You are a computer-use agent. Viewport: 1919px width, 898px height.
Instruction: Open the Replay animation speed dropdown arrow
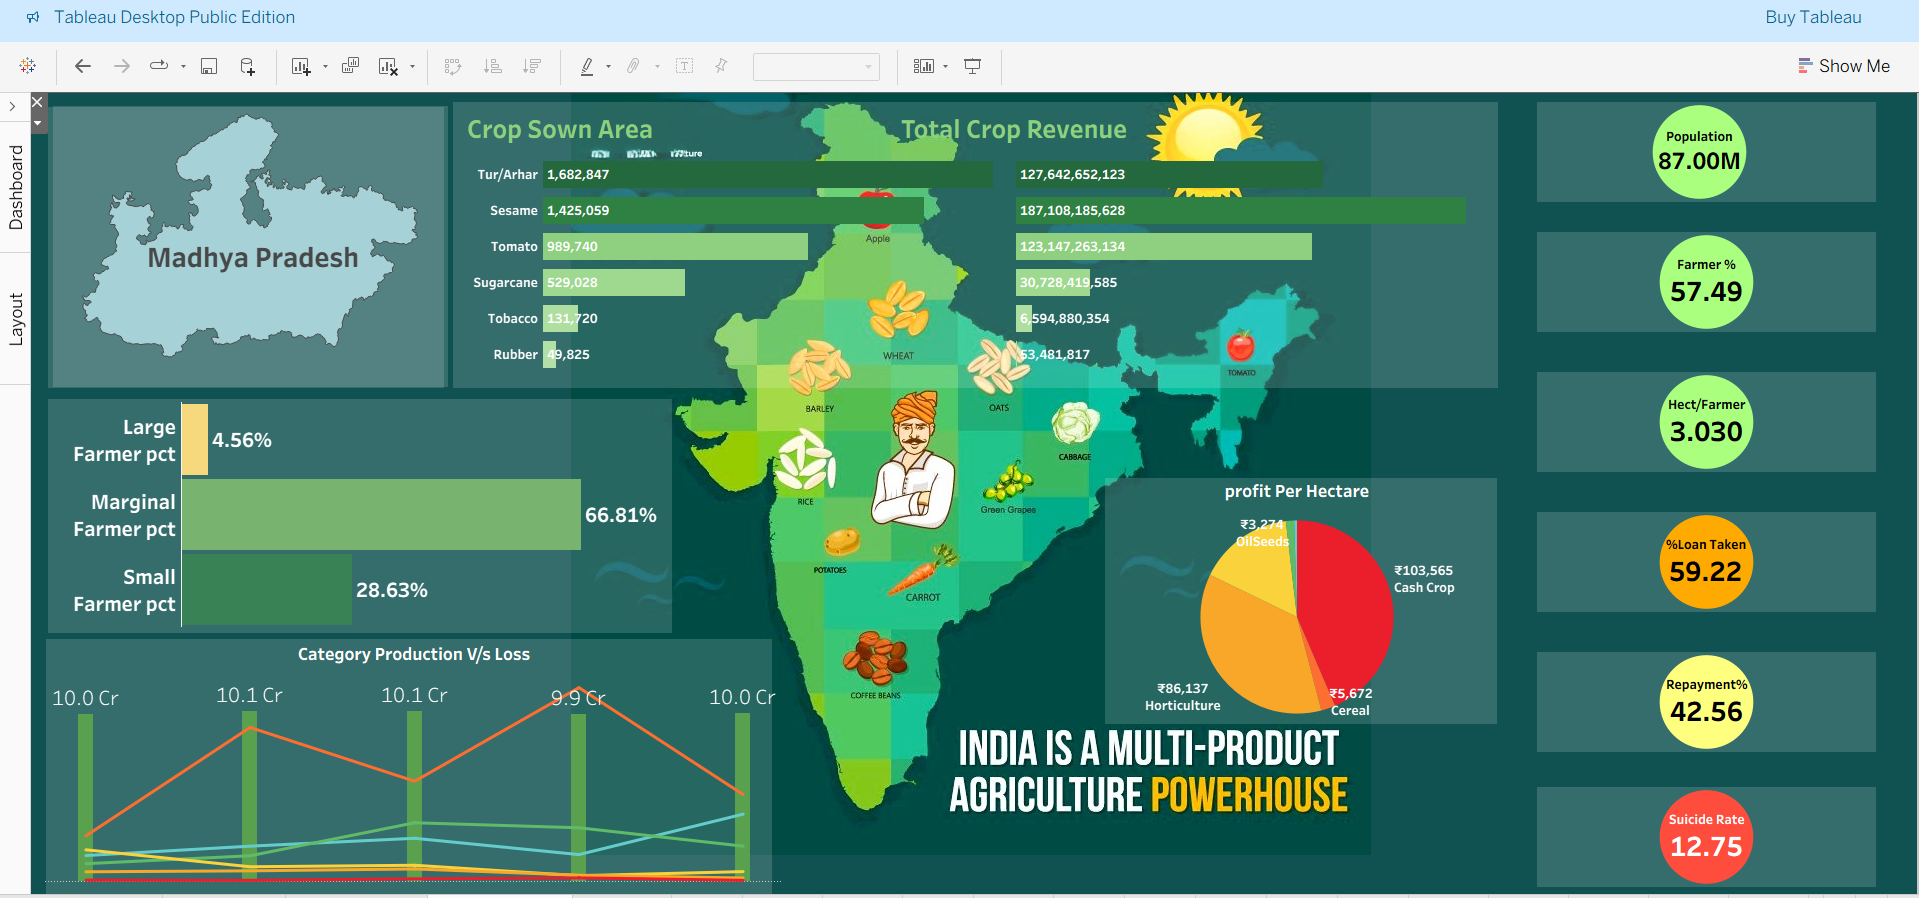(x=183, y=67)
